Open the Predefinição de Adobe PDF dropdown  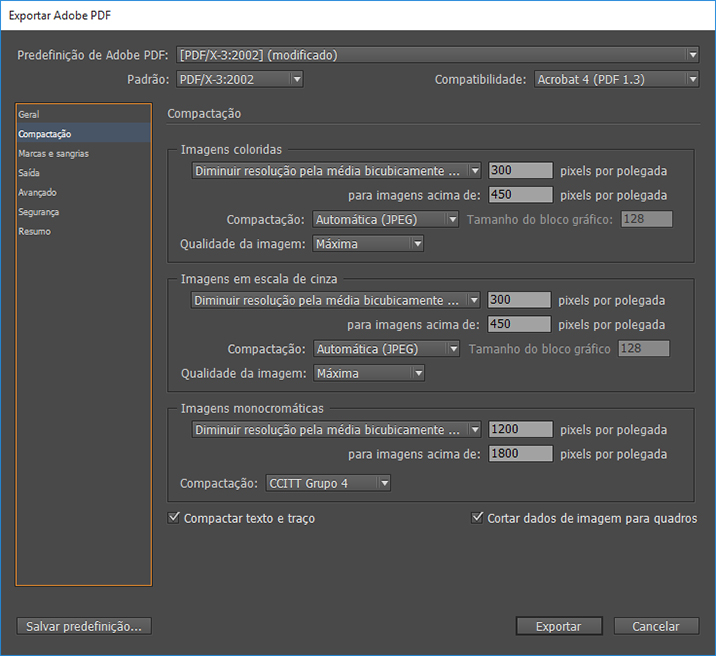click(437, 55)
